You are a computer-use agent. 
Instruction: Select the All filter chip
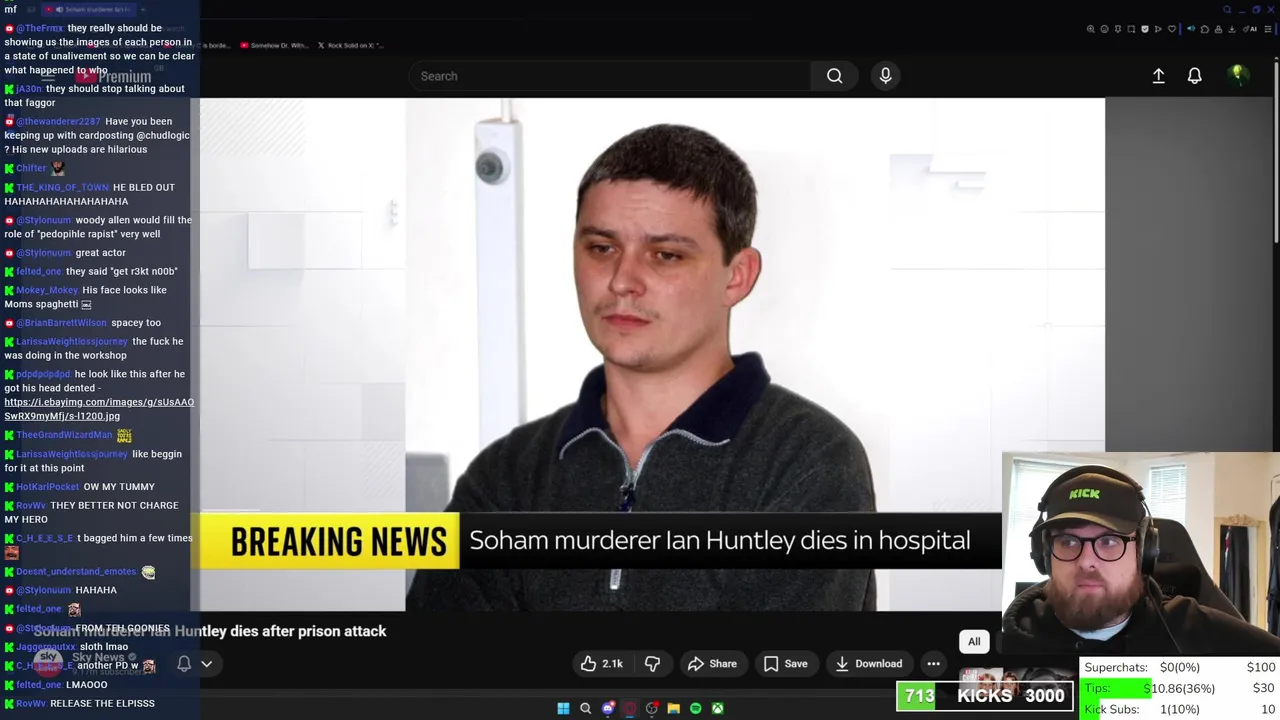click(974, 642)
